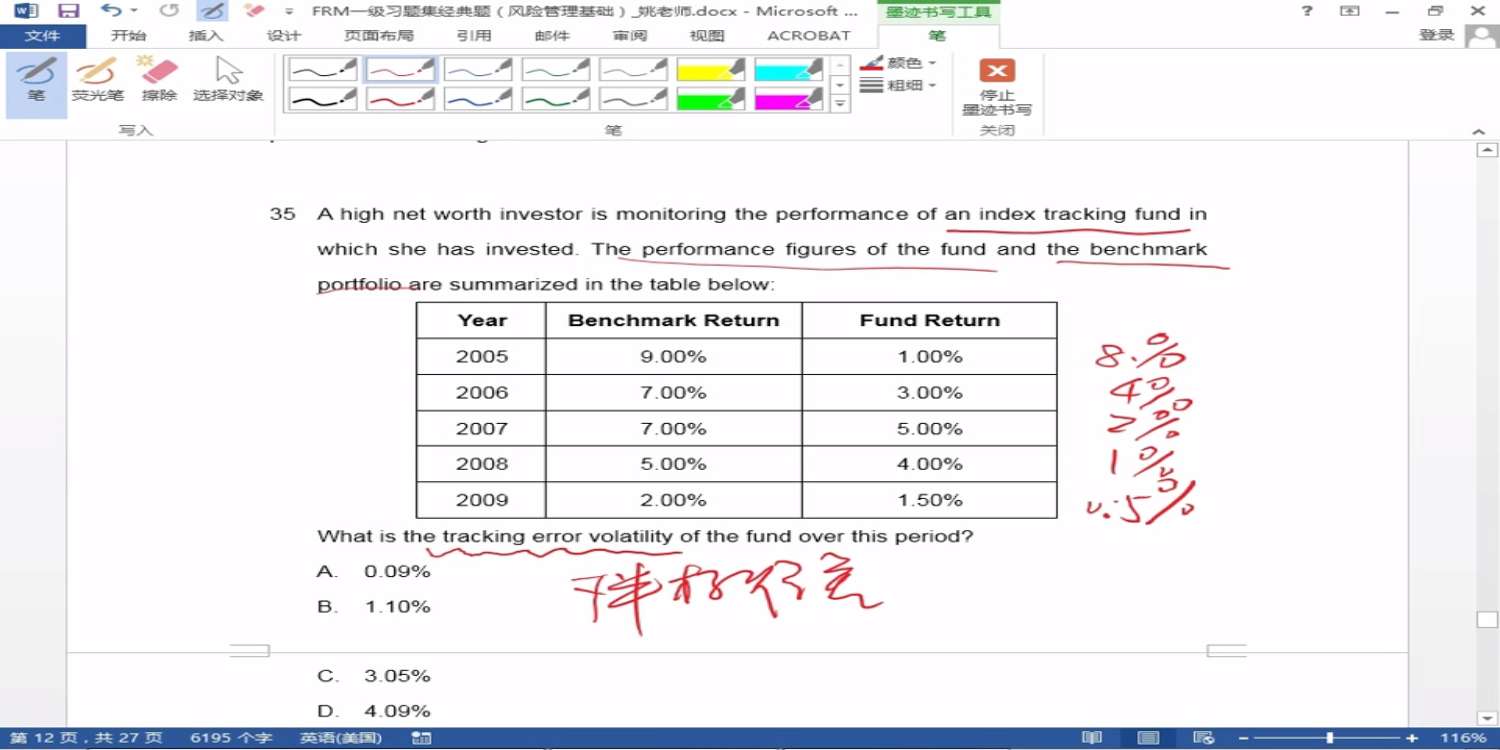Switch to Read Mode view in status bar
This screenshot has height=750, width=1500.
(1091, 738)
